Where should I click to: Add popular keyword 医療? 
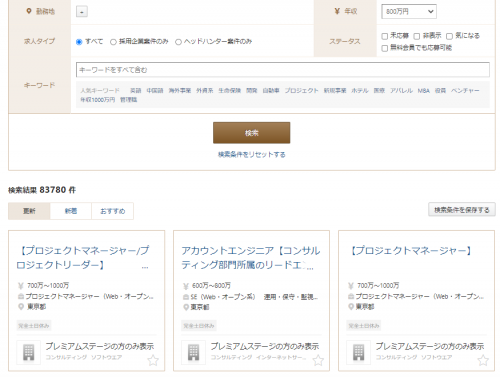point(379,91)
